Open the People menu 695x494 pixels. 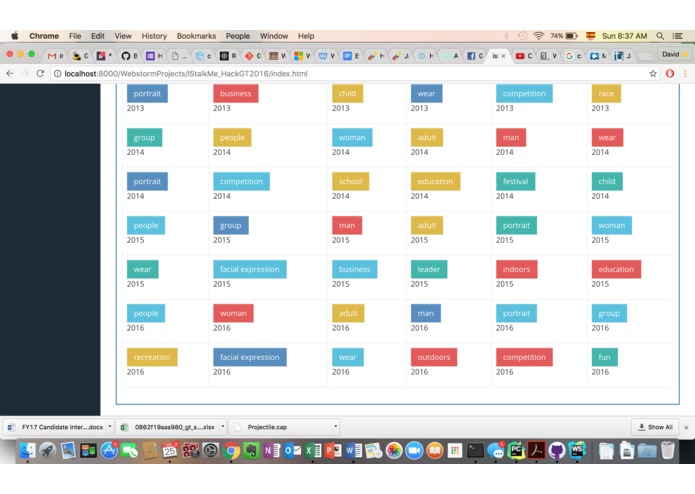coord(238,36)
